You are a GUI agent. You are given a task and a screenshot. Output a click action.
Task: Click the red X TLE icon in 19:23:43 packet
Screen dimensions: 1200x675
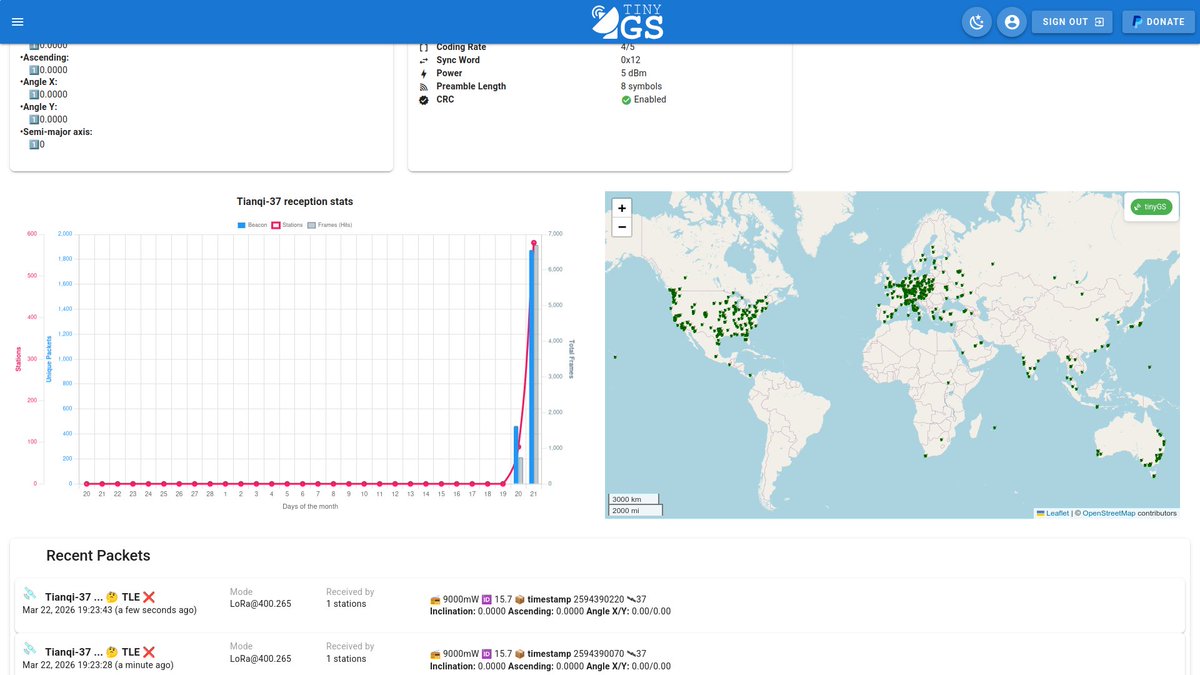[x=149, y=596]
